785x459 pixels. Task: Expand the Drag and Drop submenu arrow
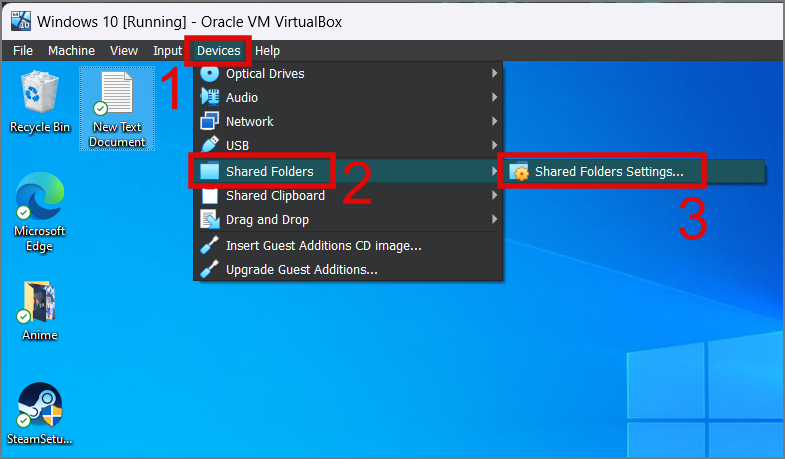click(x=495, y=219)
